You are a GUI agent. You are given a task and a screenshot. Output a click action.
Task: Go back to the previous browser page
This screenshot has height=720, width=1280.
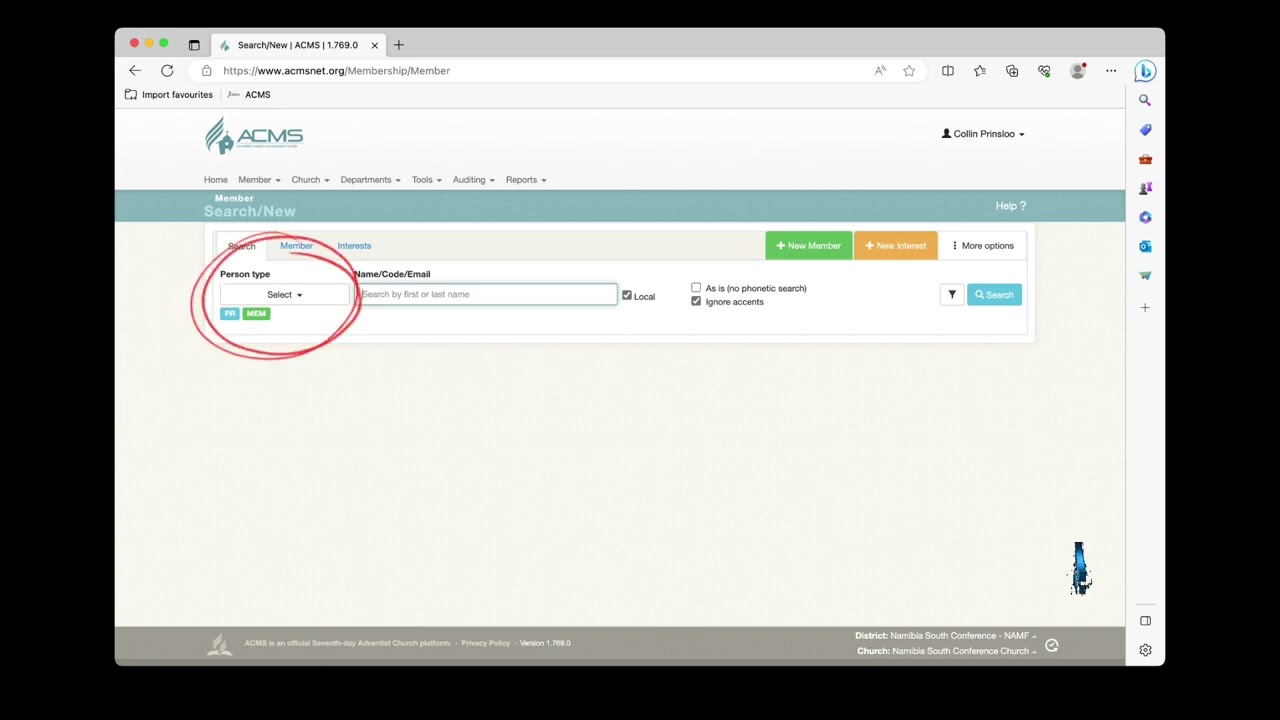point(135,71)
